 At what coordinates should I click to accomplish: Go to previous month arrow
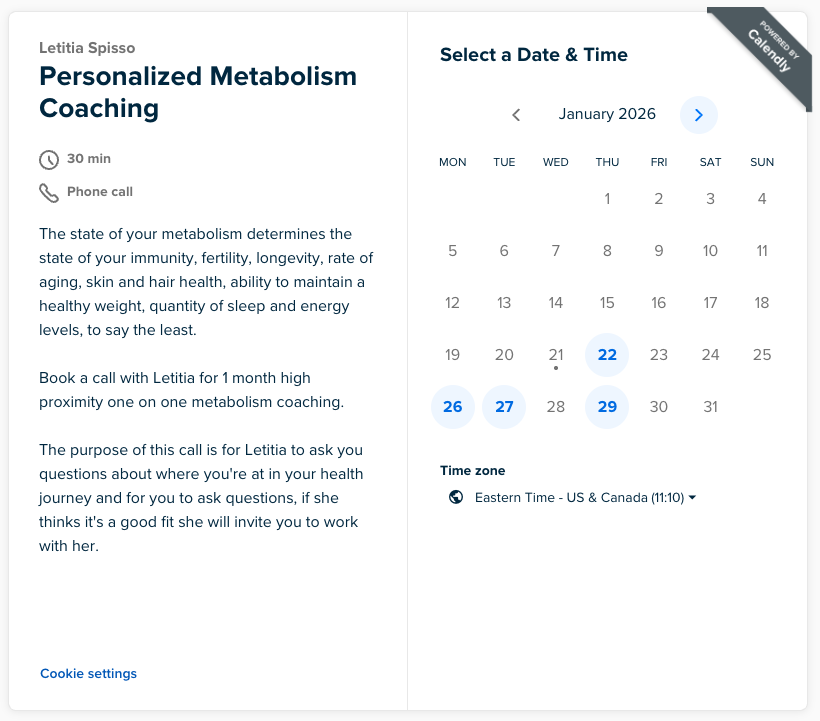click(x=516, y=115)
